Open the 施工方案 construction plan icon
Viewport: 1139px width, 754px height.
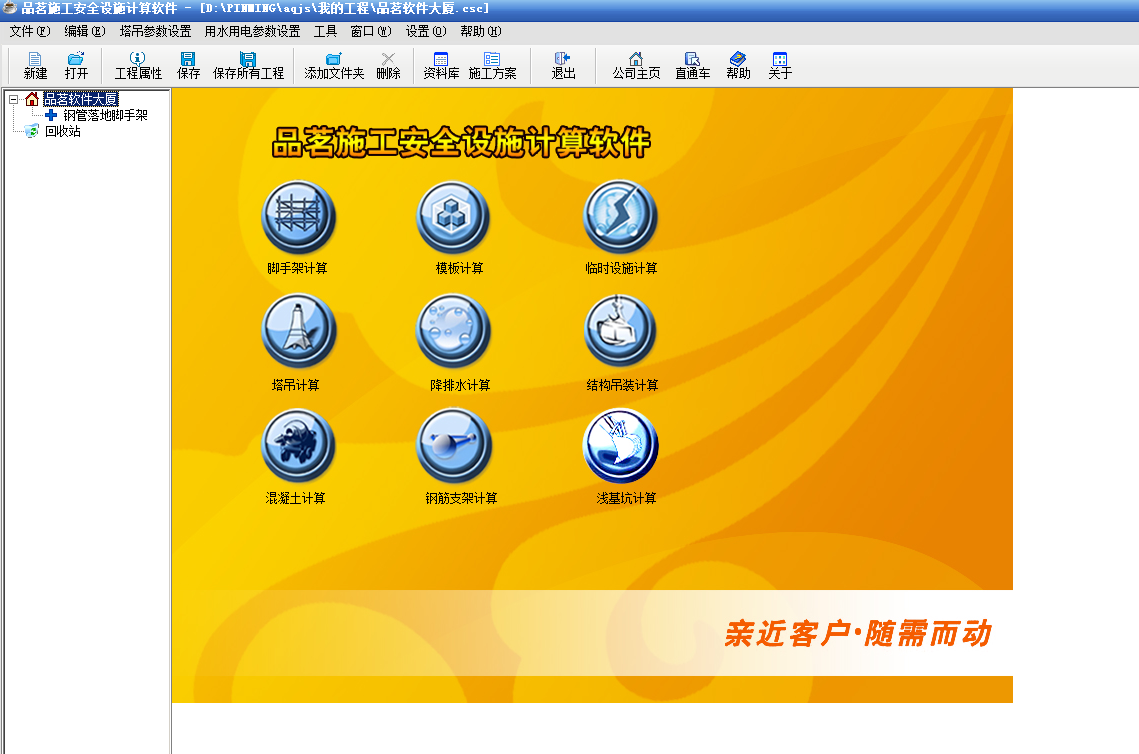pos(493,66)
